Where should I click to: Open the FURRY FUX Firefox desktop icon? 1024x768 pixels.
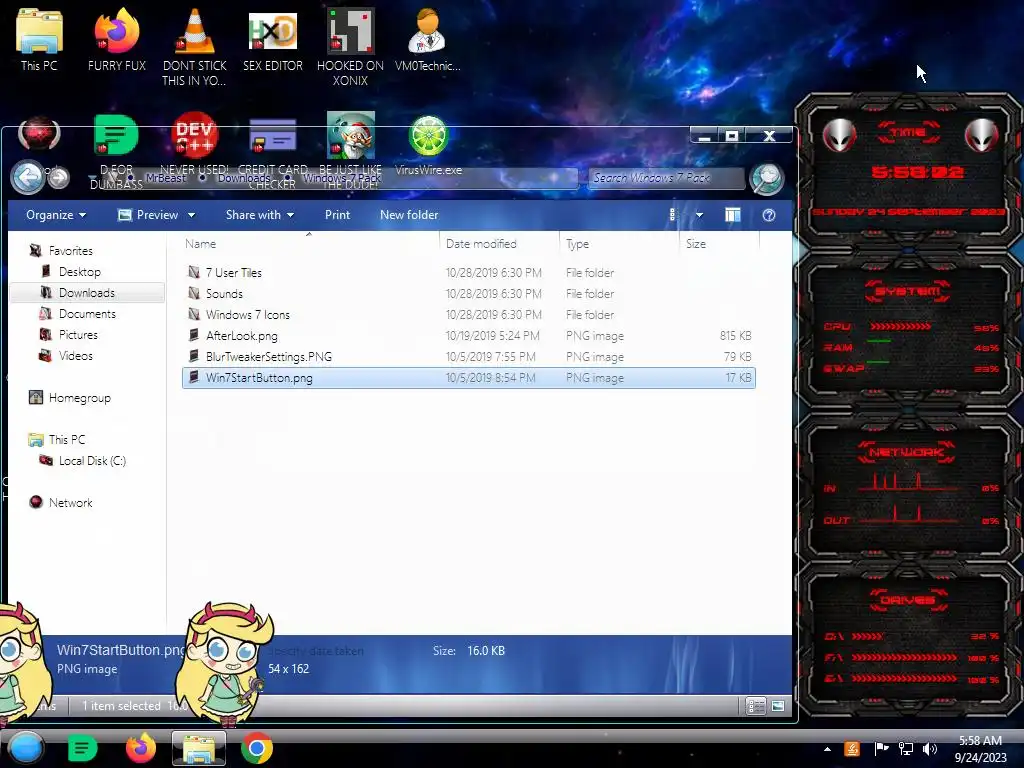coord(117,39)
